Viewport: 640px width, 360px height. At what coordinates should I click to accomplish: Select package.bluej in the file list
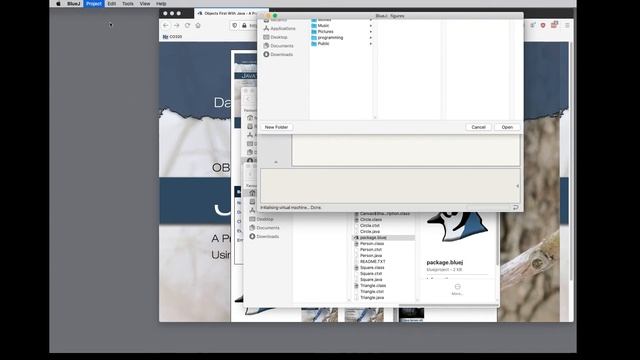[x=384, y=238]
